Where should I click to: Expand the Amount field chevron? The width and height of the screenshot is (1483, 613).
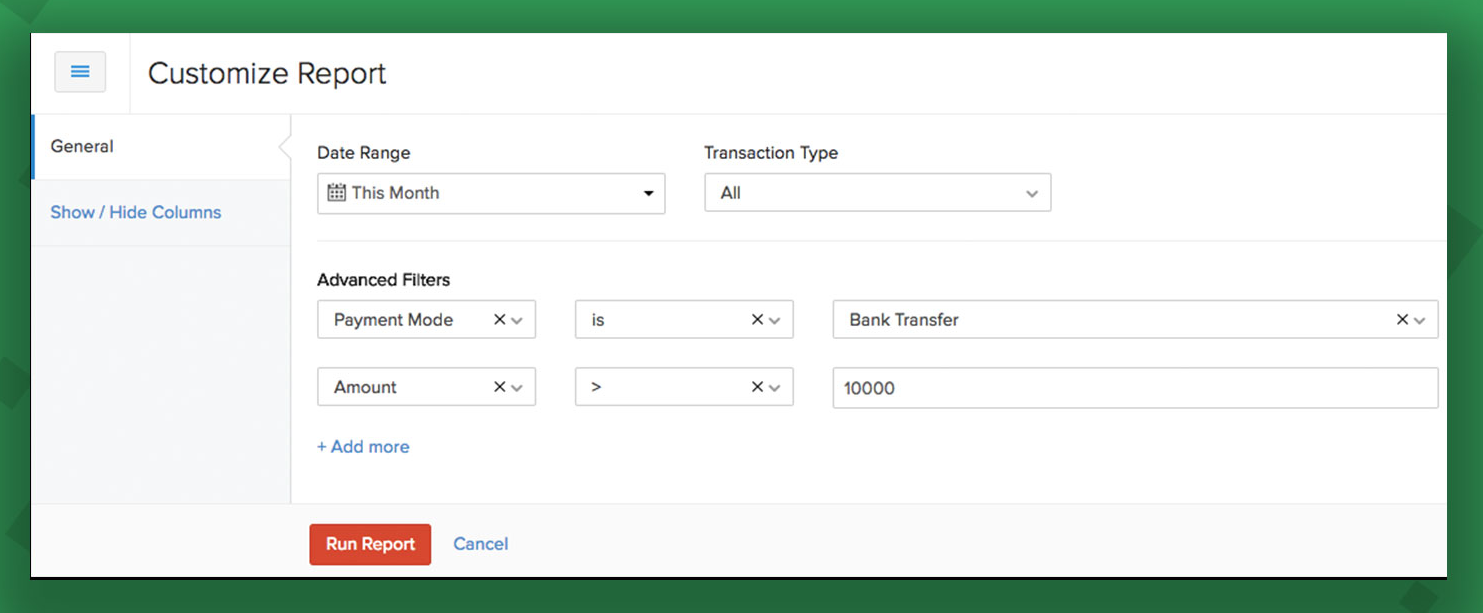pyautogui.click(x=517, y=388)
